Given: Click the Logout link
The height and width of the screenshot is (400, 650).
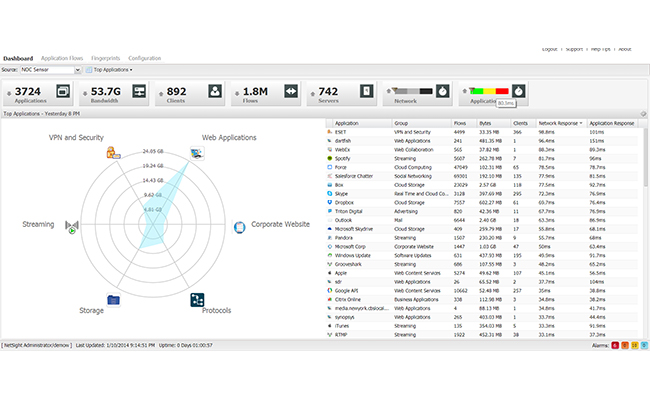Looking at the screenshot, I should pyautogui.click(x=549, y=49).
